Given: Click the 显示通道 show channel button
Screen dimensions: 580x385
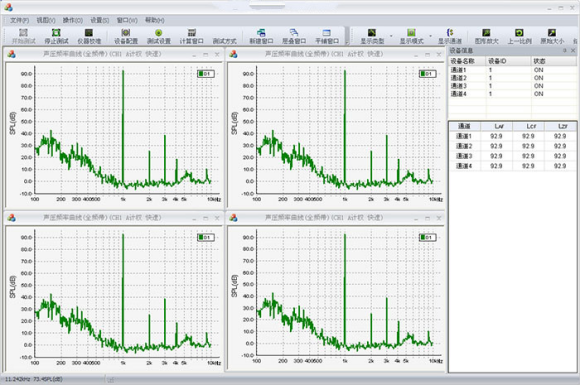Looking at the screenshot, I should pyautogui.click(x=450, y=36).
